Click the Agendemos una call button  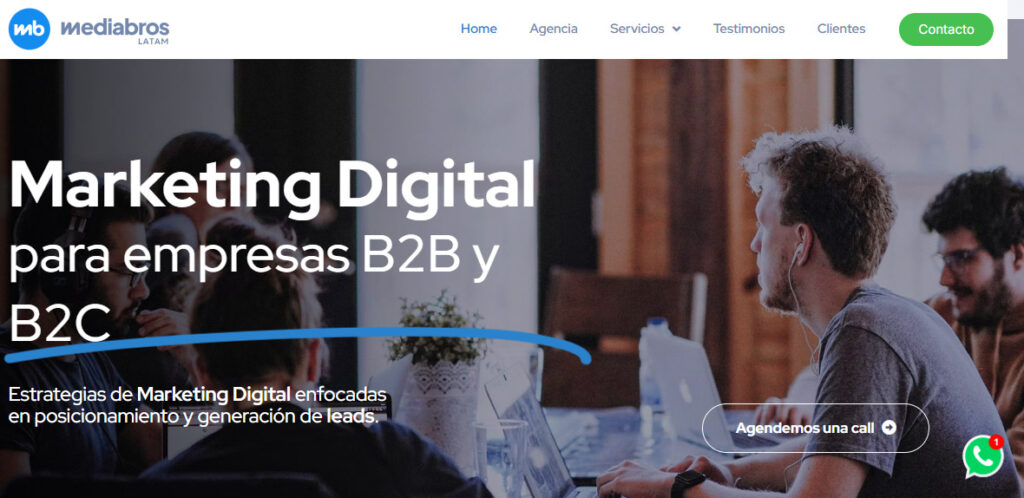click(815, 428)
